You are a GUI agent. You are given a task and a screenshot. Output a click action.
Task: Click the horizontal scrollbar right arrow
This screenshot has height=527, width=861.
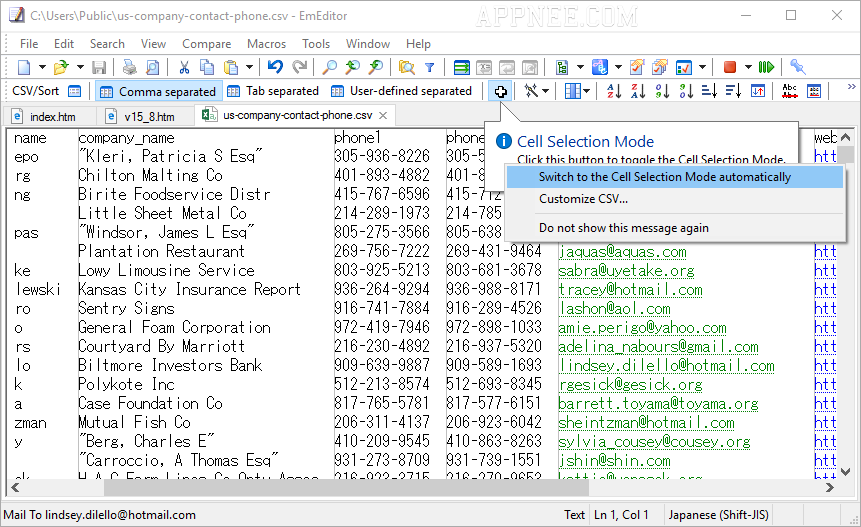[x=830, y=487]
